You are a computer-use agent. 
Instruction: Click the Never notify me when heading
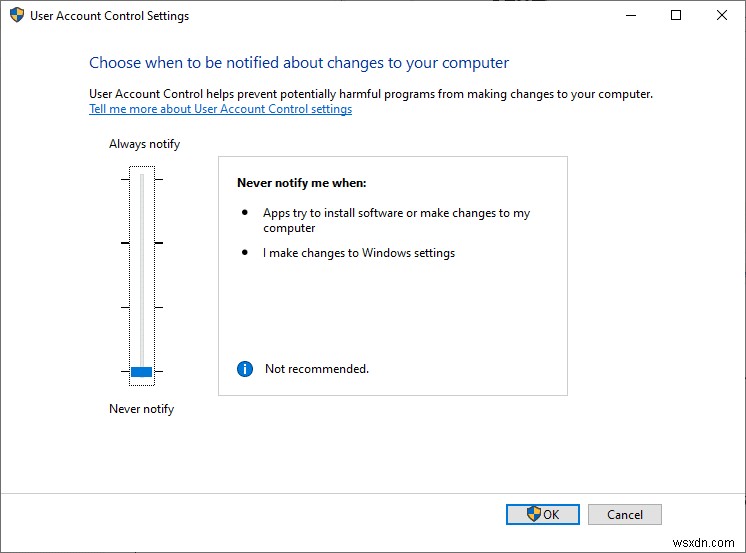tap(301, 183)
